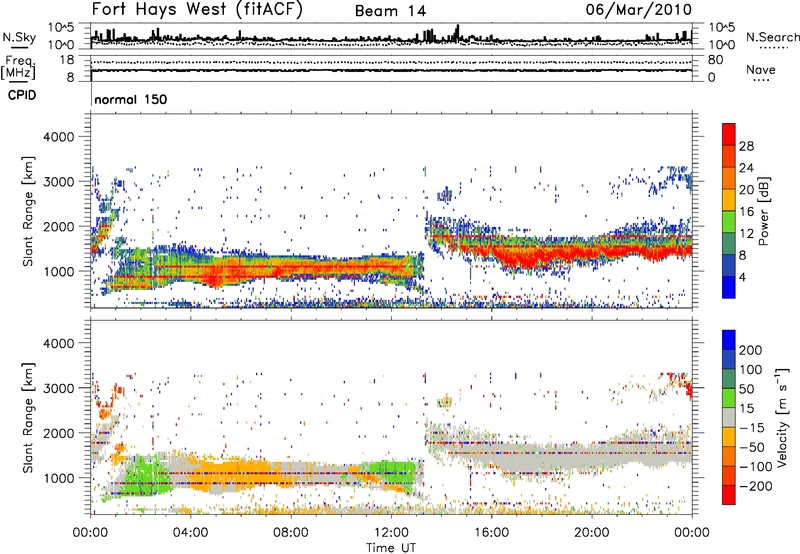Click "4000" on the power panel axis

pyautogui.click(x=58, y=137)
